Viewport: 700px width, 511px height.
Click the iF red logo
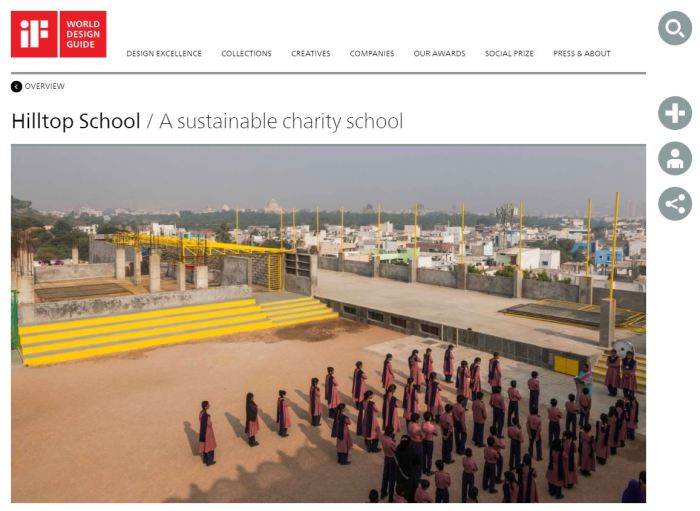click(x=34, y=34)
